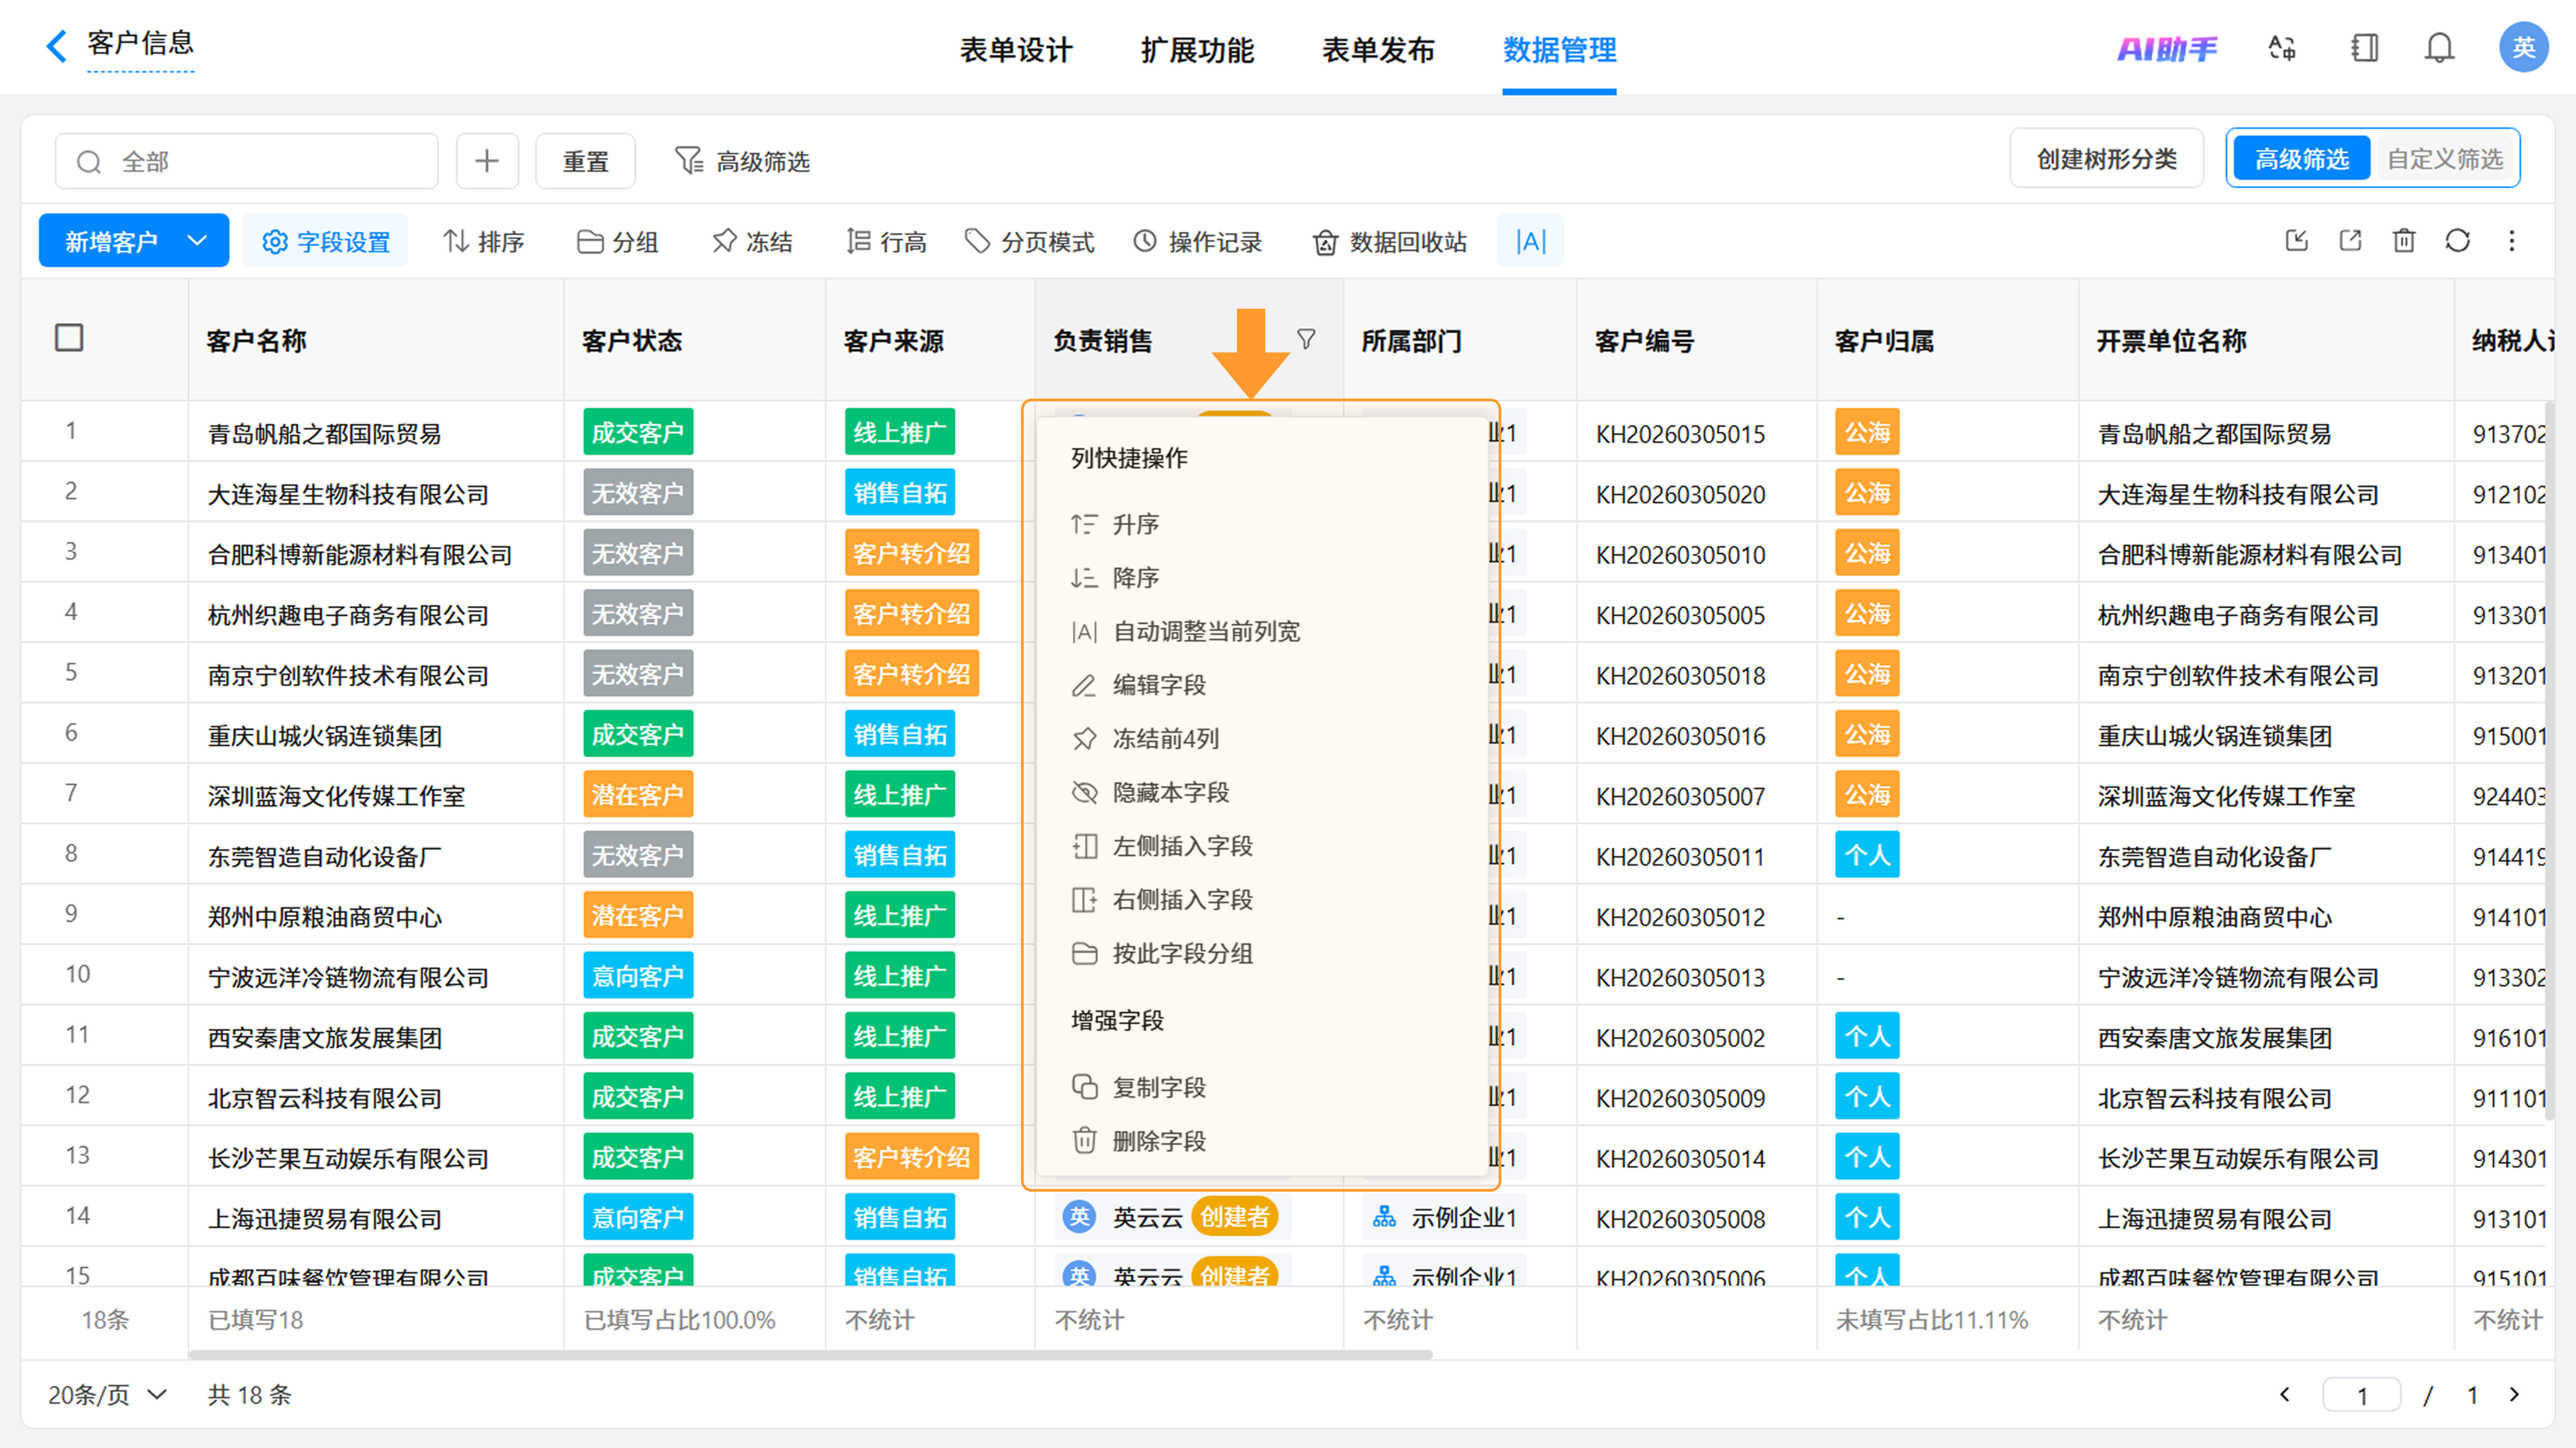This screenshot has height=1448, width=2576.
Task: Click the refresh icon in toolbar
Action: pyautogui.click(x=2458, y=240)
